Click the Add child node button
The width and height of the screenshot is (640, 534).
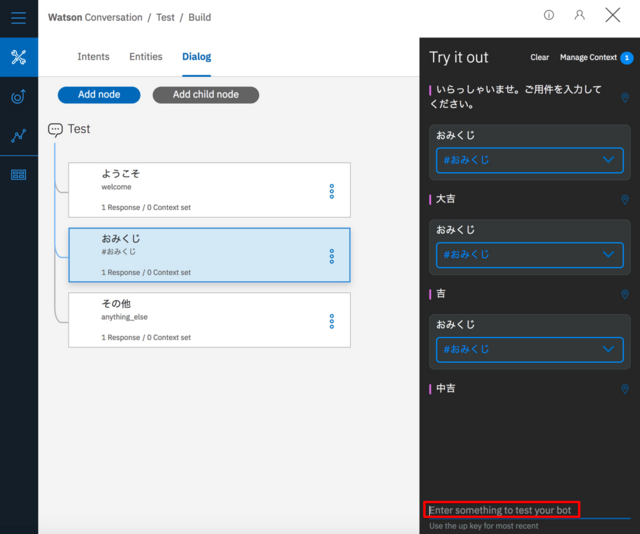point(206,95)
